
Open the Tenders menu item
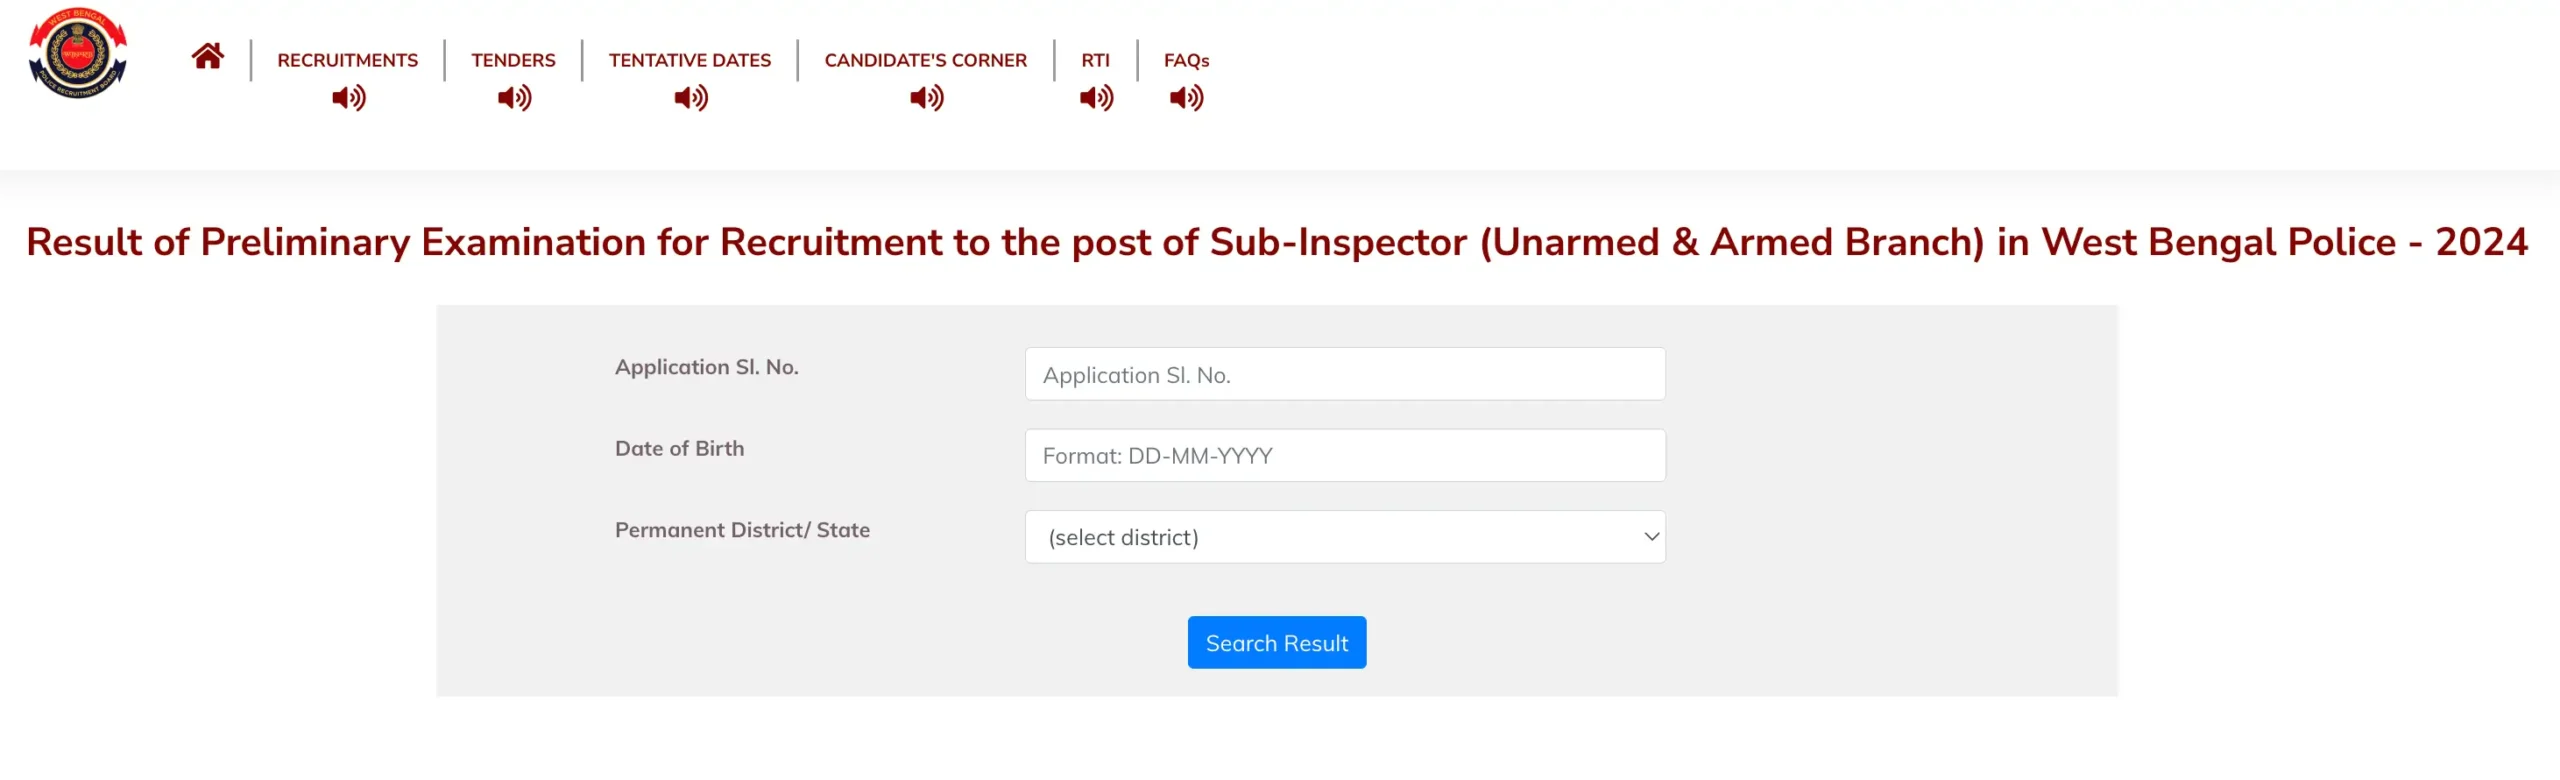(513, 60)
